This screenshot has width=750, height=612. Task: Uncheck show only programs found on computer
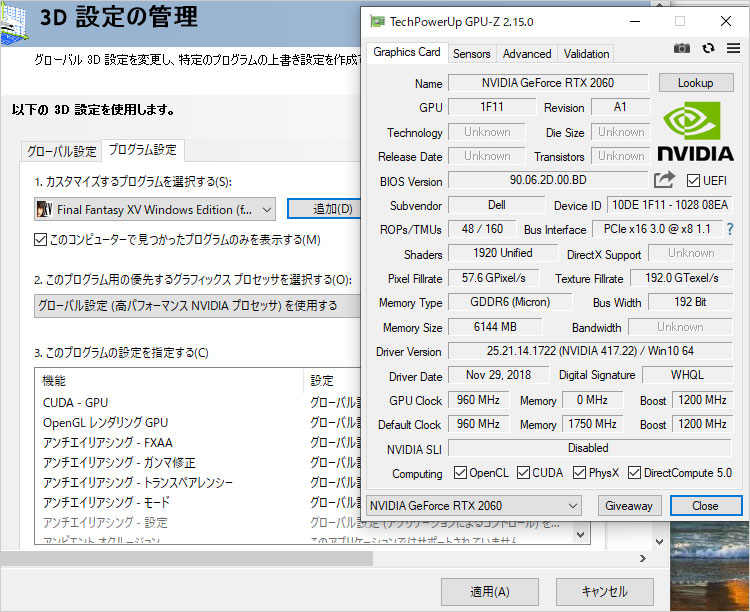40,239
